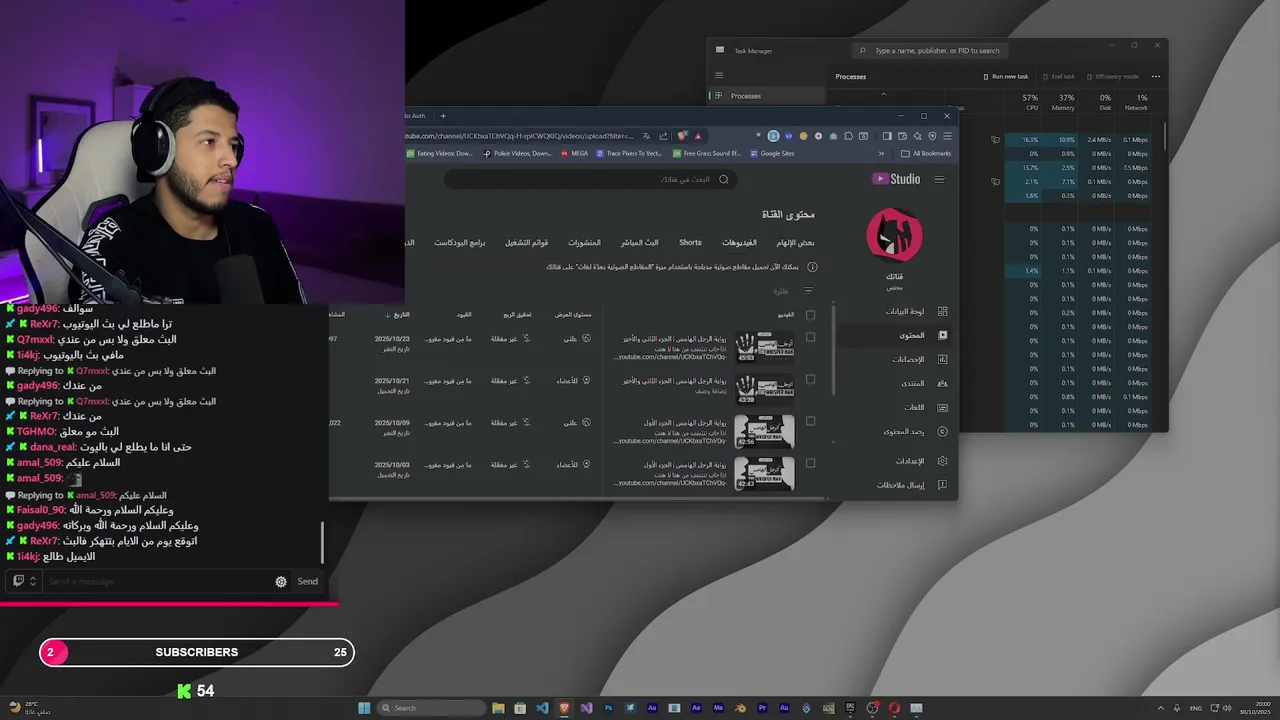Switch to the المنشورات posts tab
Viewport: 1280px width, 720px height.
584,243
